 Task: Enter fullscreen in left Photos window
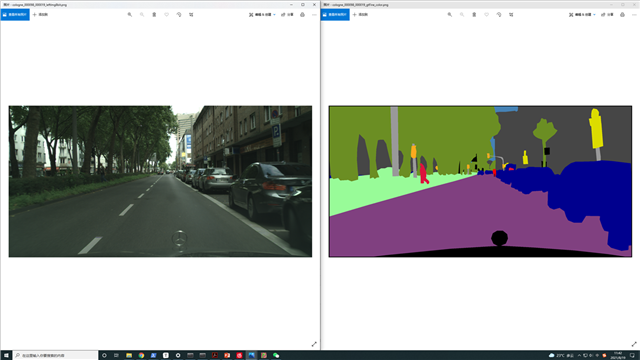[314, 344]
